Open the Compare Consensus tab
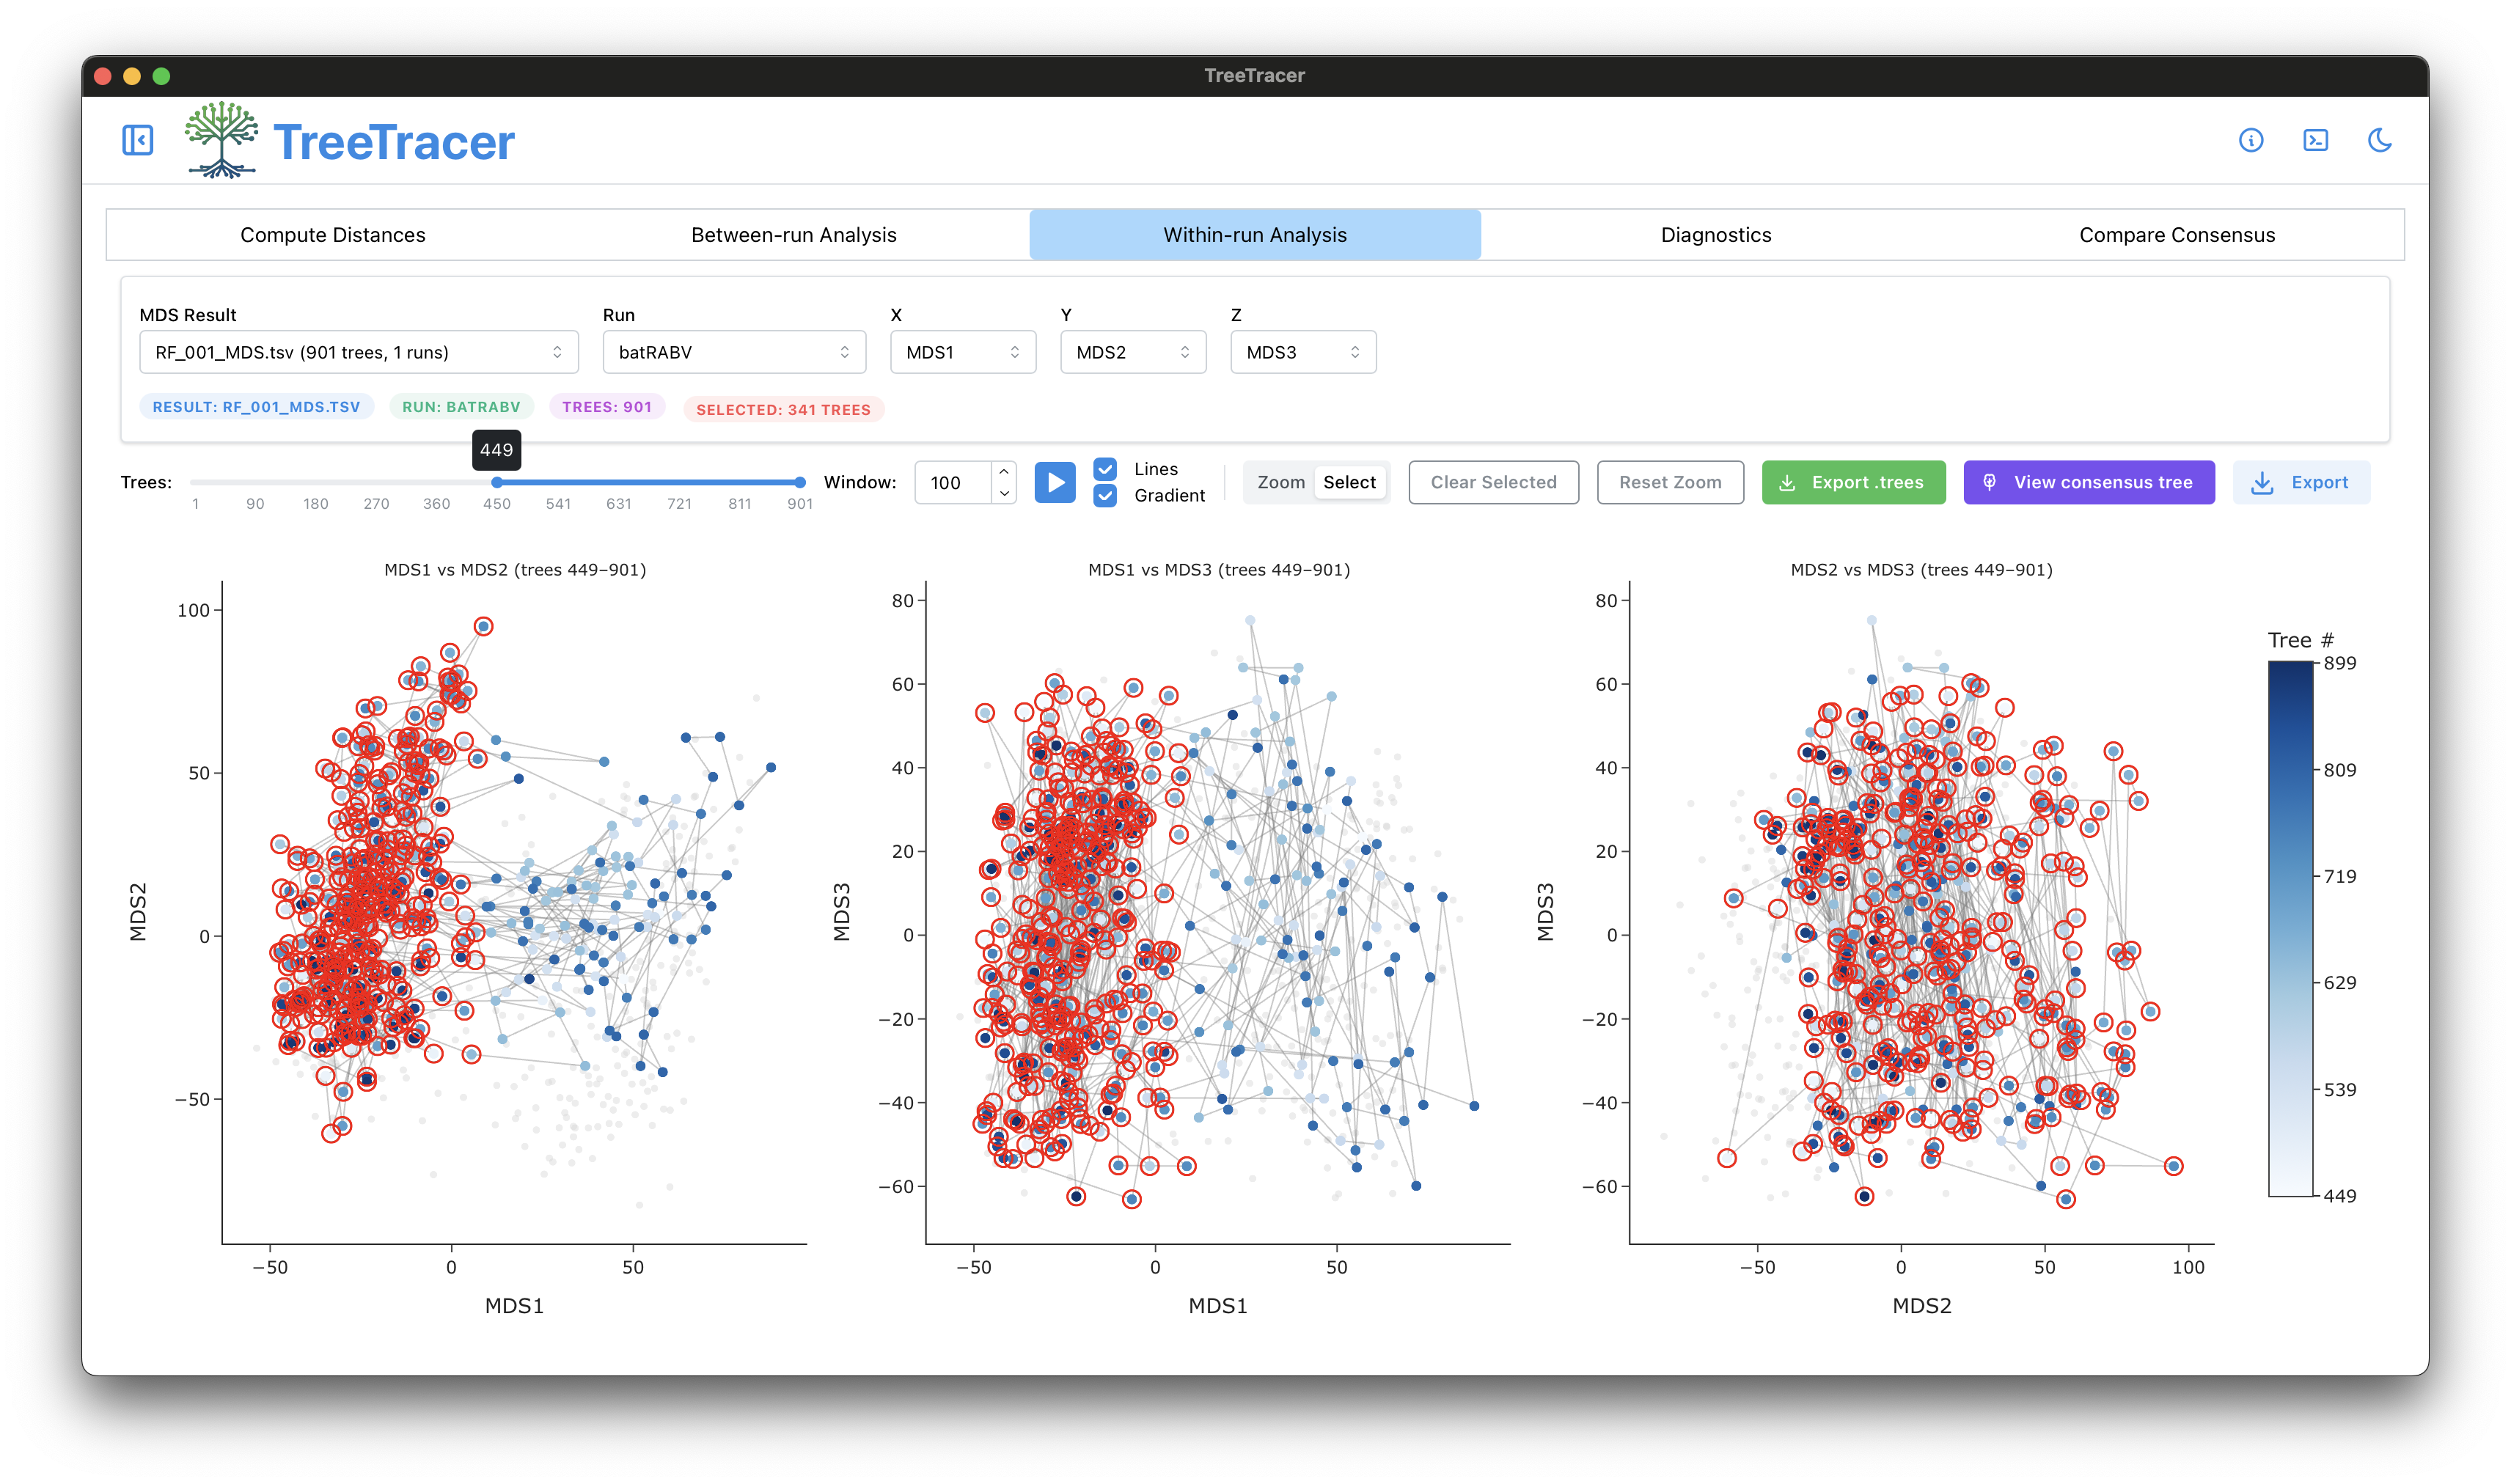 coord(2177,235)
